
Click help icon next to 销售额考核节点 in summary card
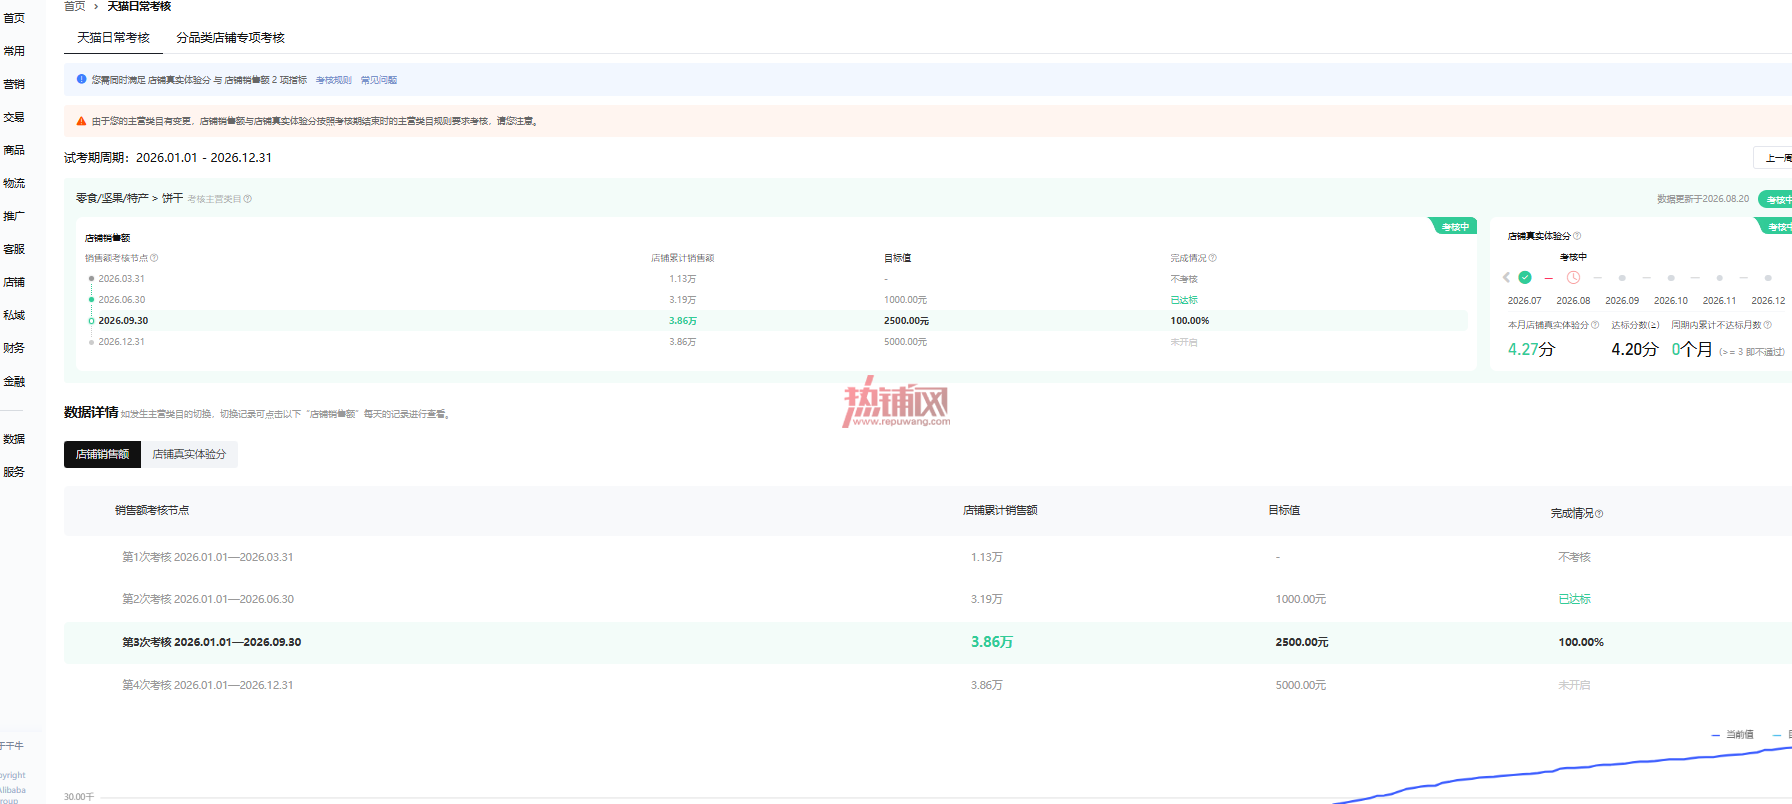154,258
